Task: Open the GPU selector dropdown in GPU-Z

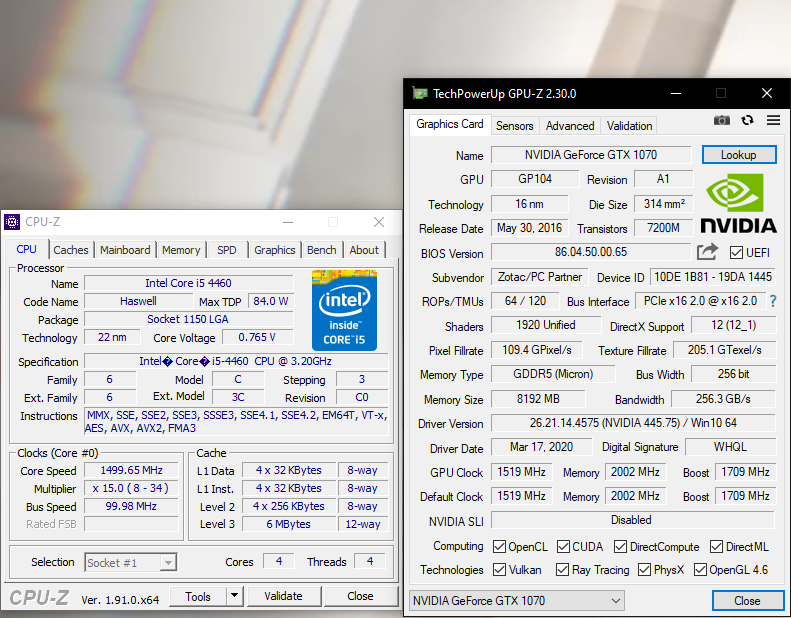Action: [x=517, y=600]
